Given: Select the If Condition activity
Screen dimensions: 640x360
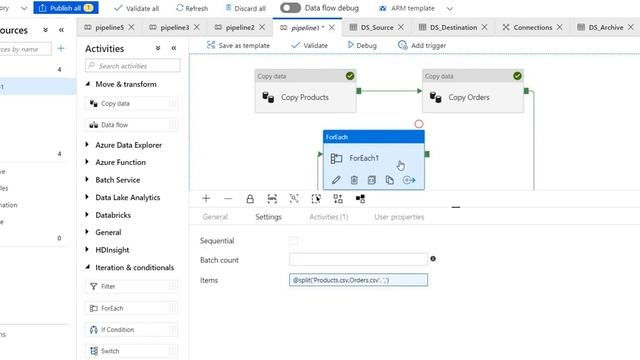Looking at the screenshot, I should (131, 329).
